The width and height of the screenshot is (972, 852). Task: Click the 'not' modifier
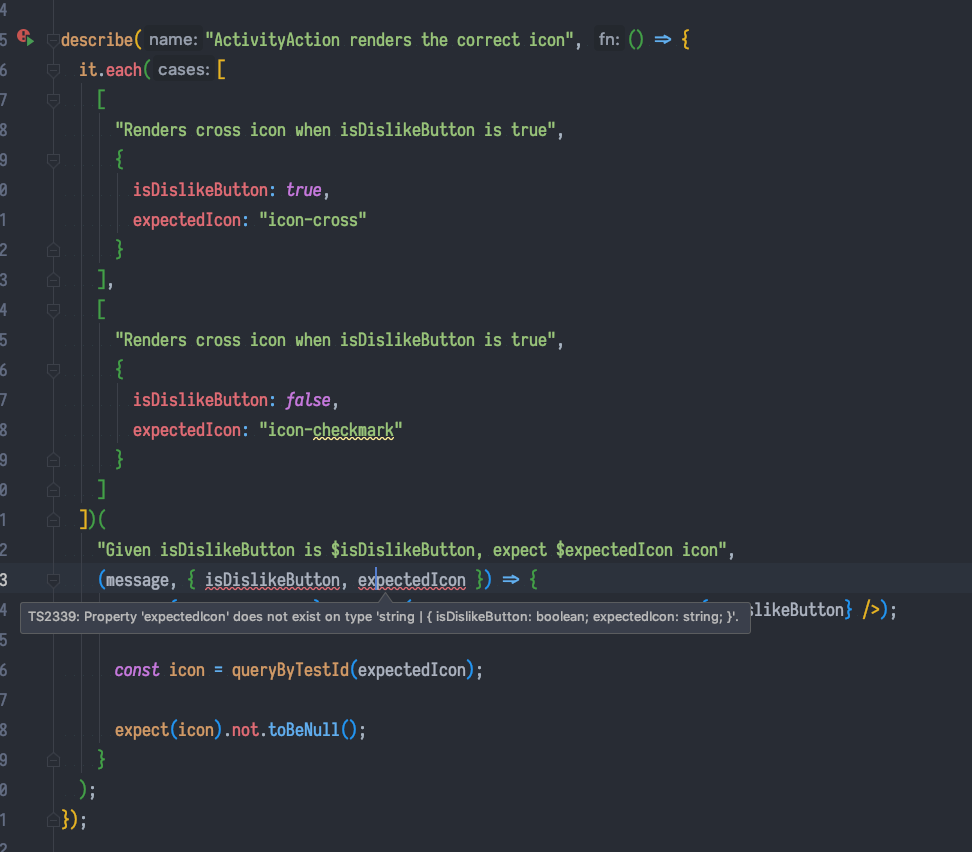click(245, 730)
